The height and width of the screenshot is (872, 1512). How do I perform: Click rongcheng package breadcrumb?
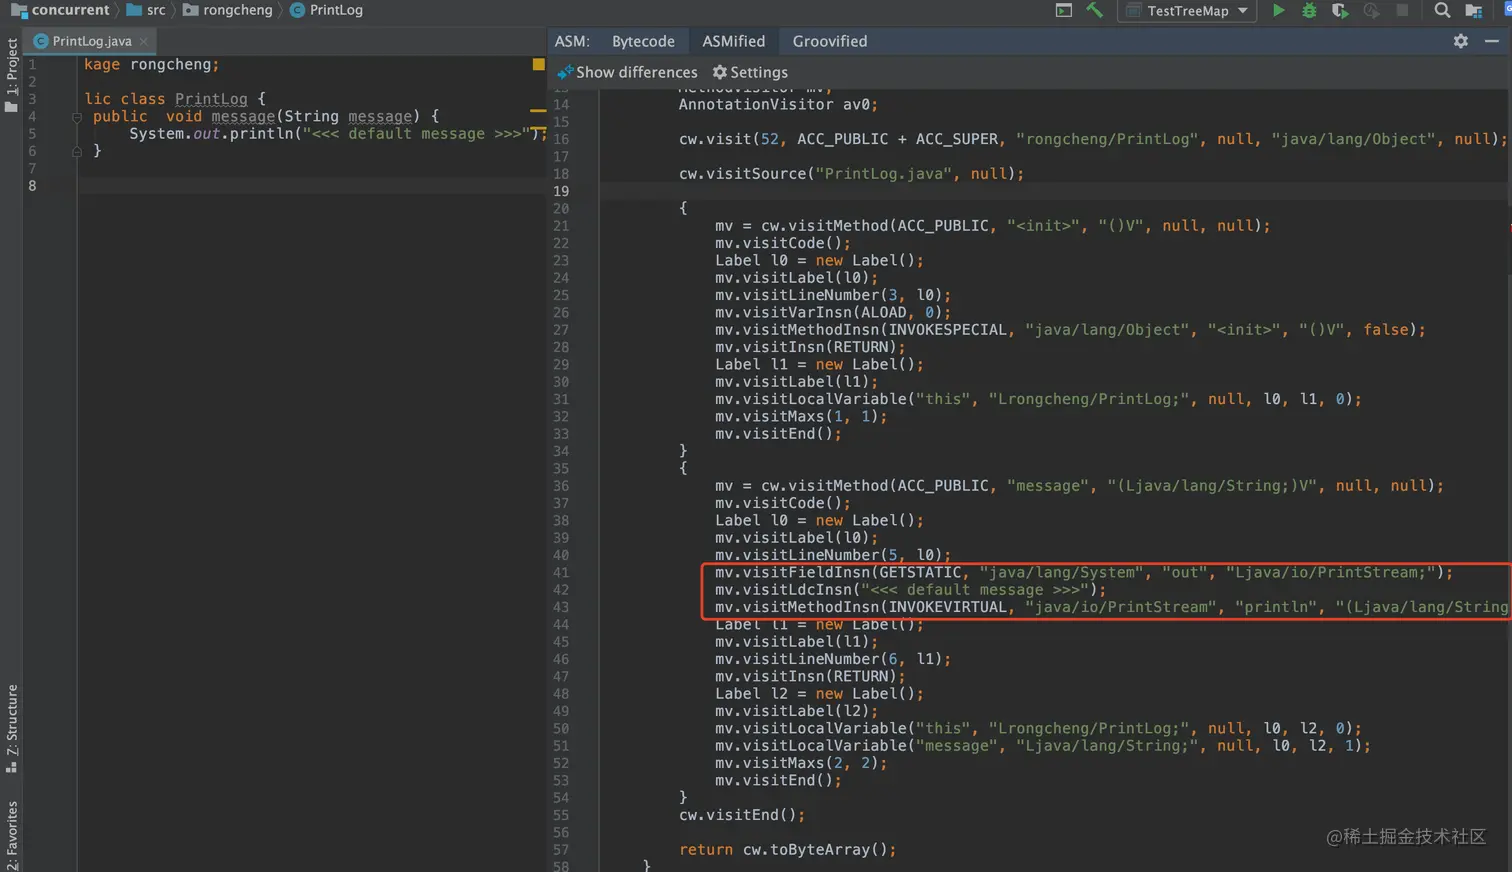pyautogui.click(x=228, y=10)
